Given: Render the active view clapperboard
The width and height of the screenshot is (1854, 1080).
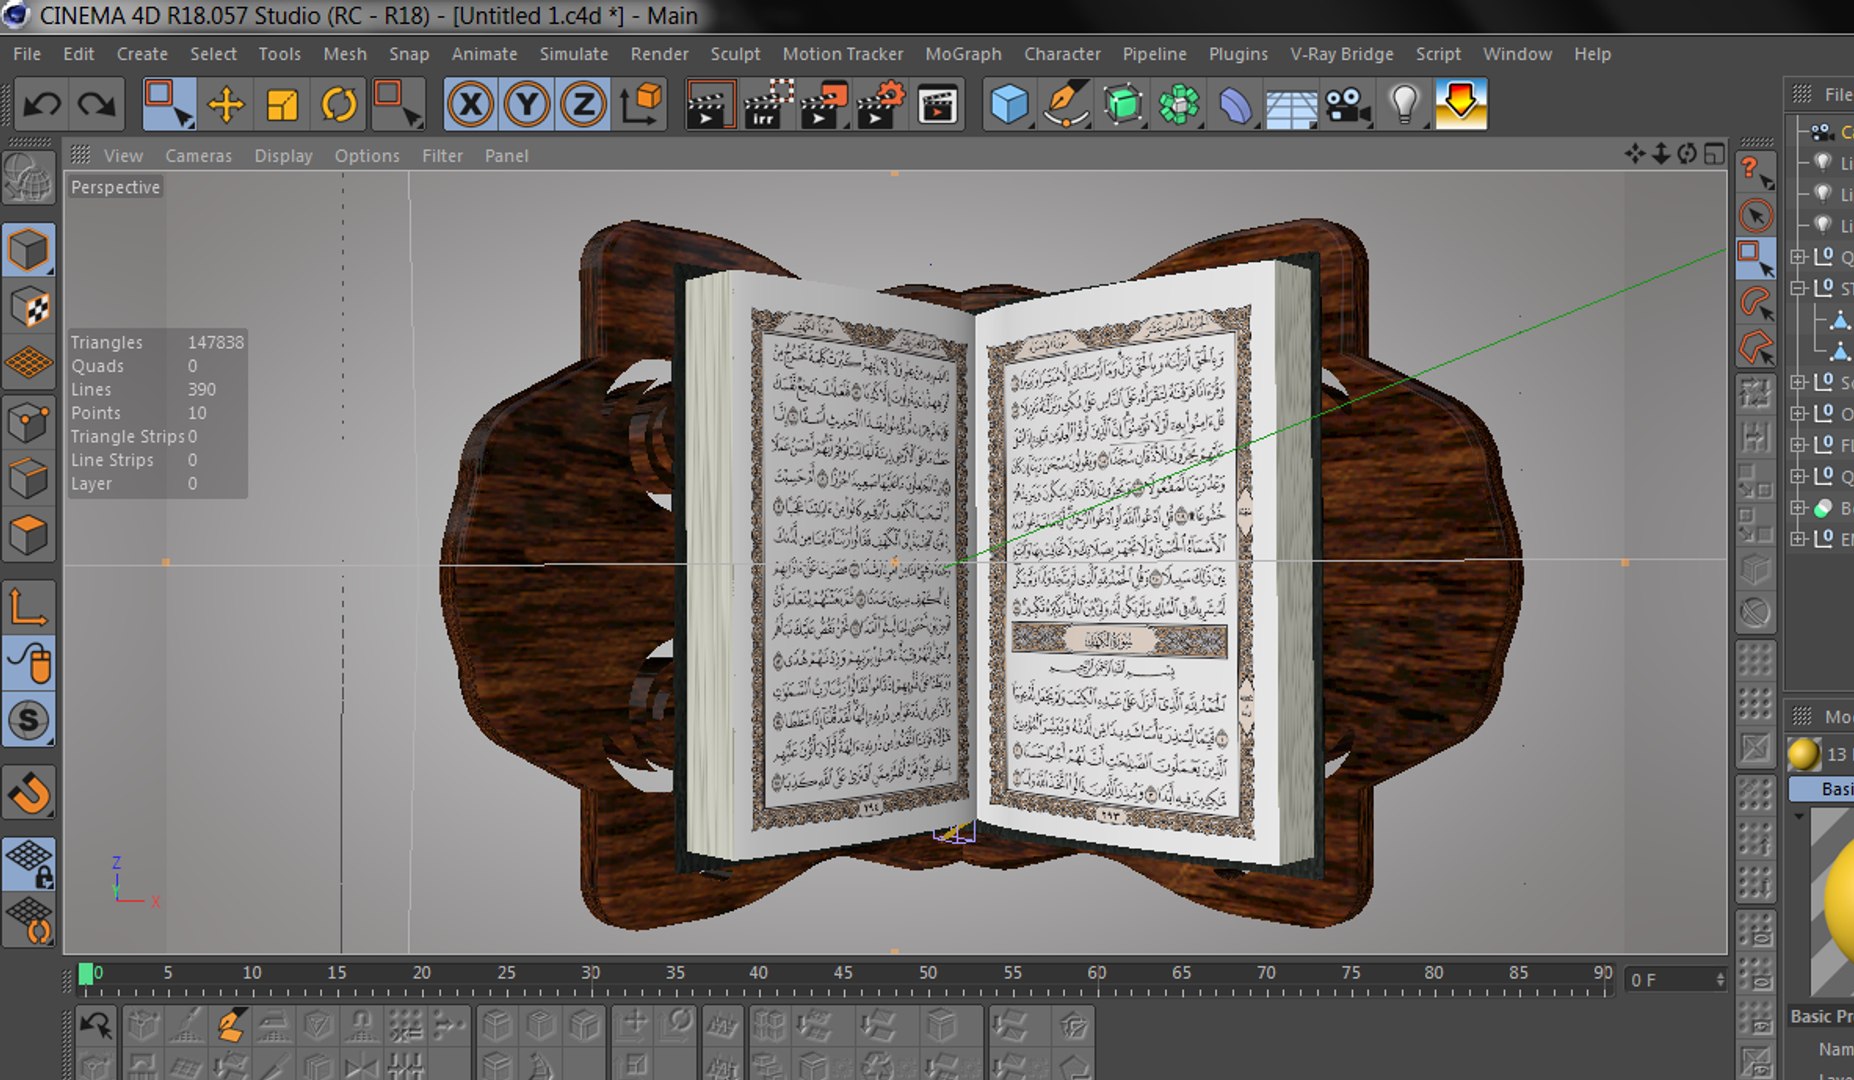Looking at the screenshot, I should click(710, 104).
